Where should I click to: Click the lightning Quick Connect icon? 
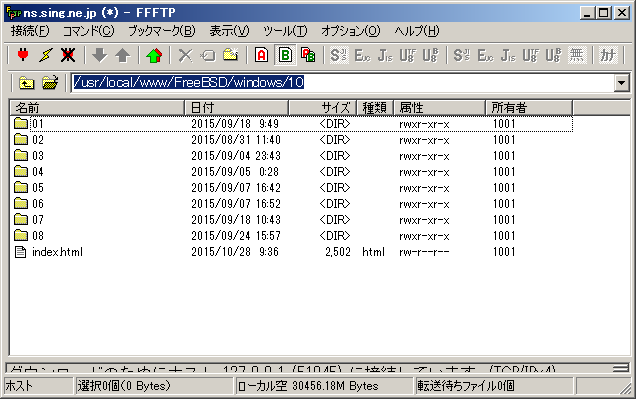click(45, 55)
